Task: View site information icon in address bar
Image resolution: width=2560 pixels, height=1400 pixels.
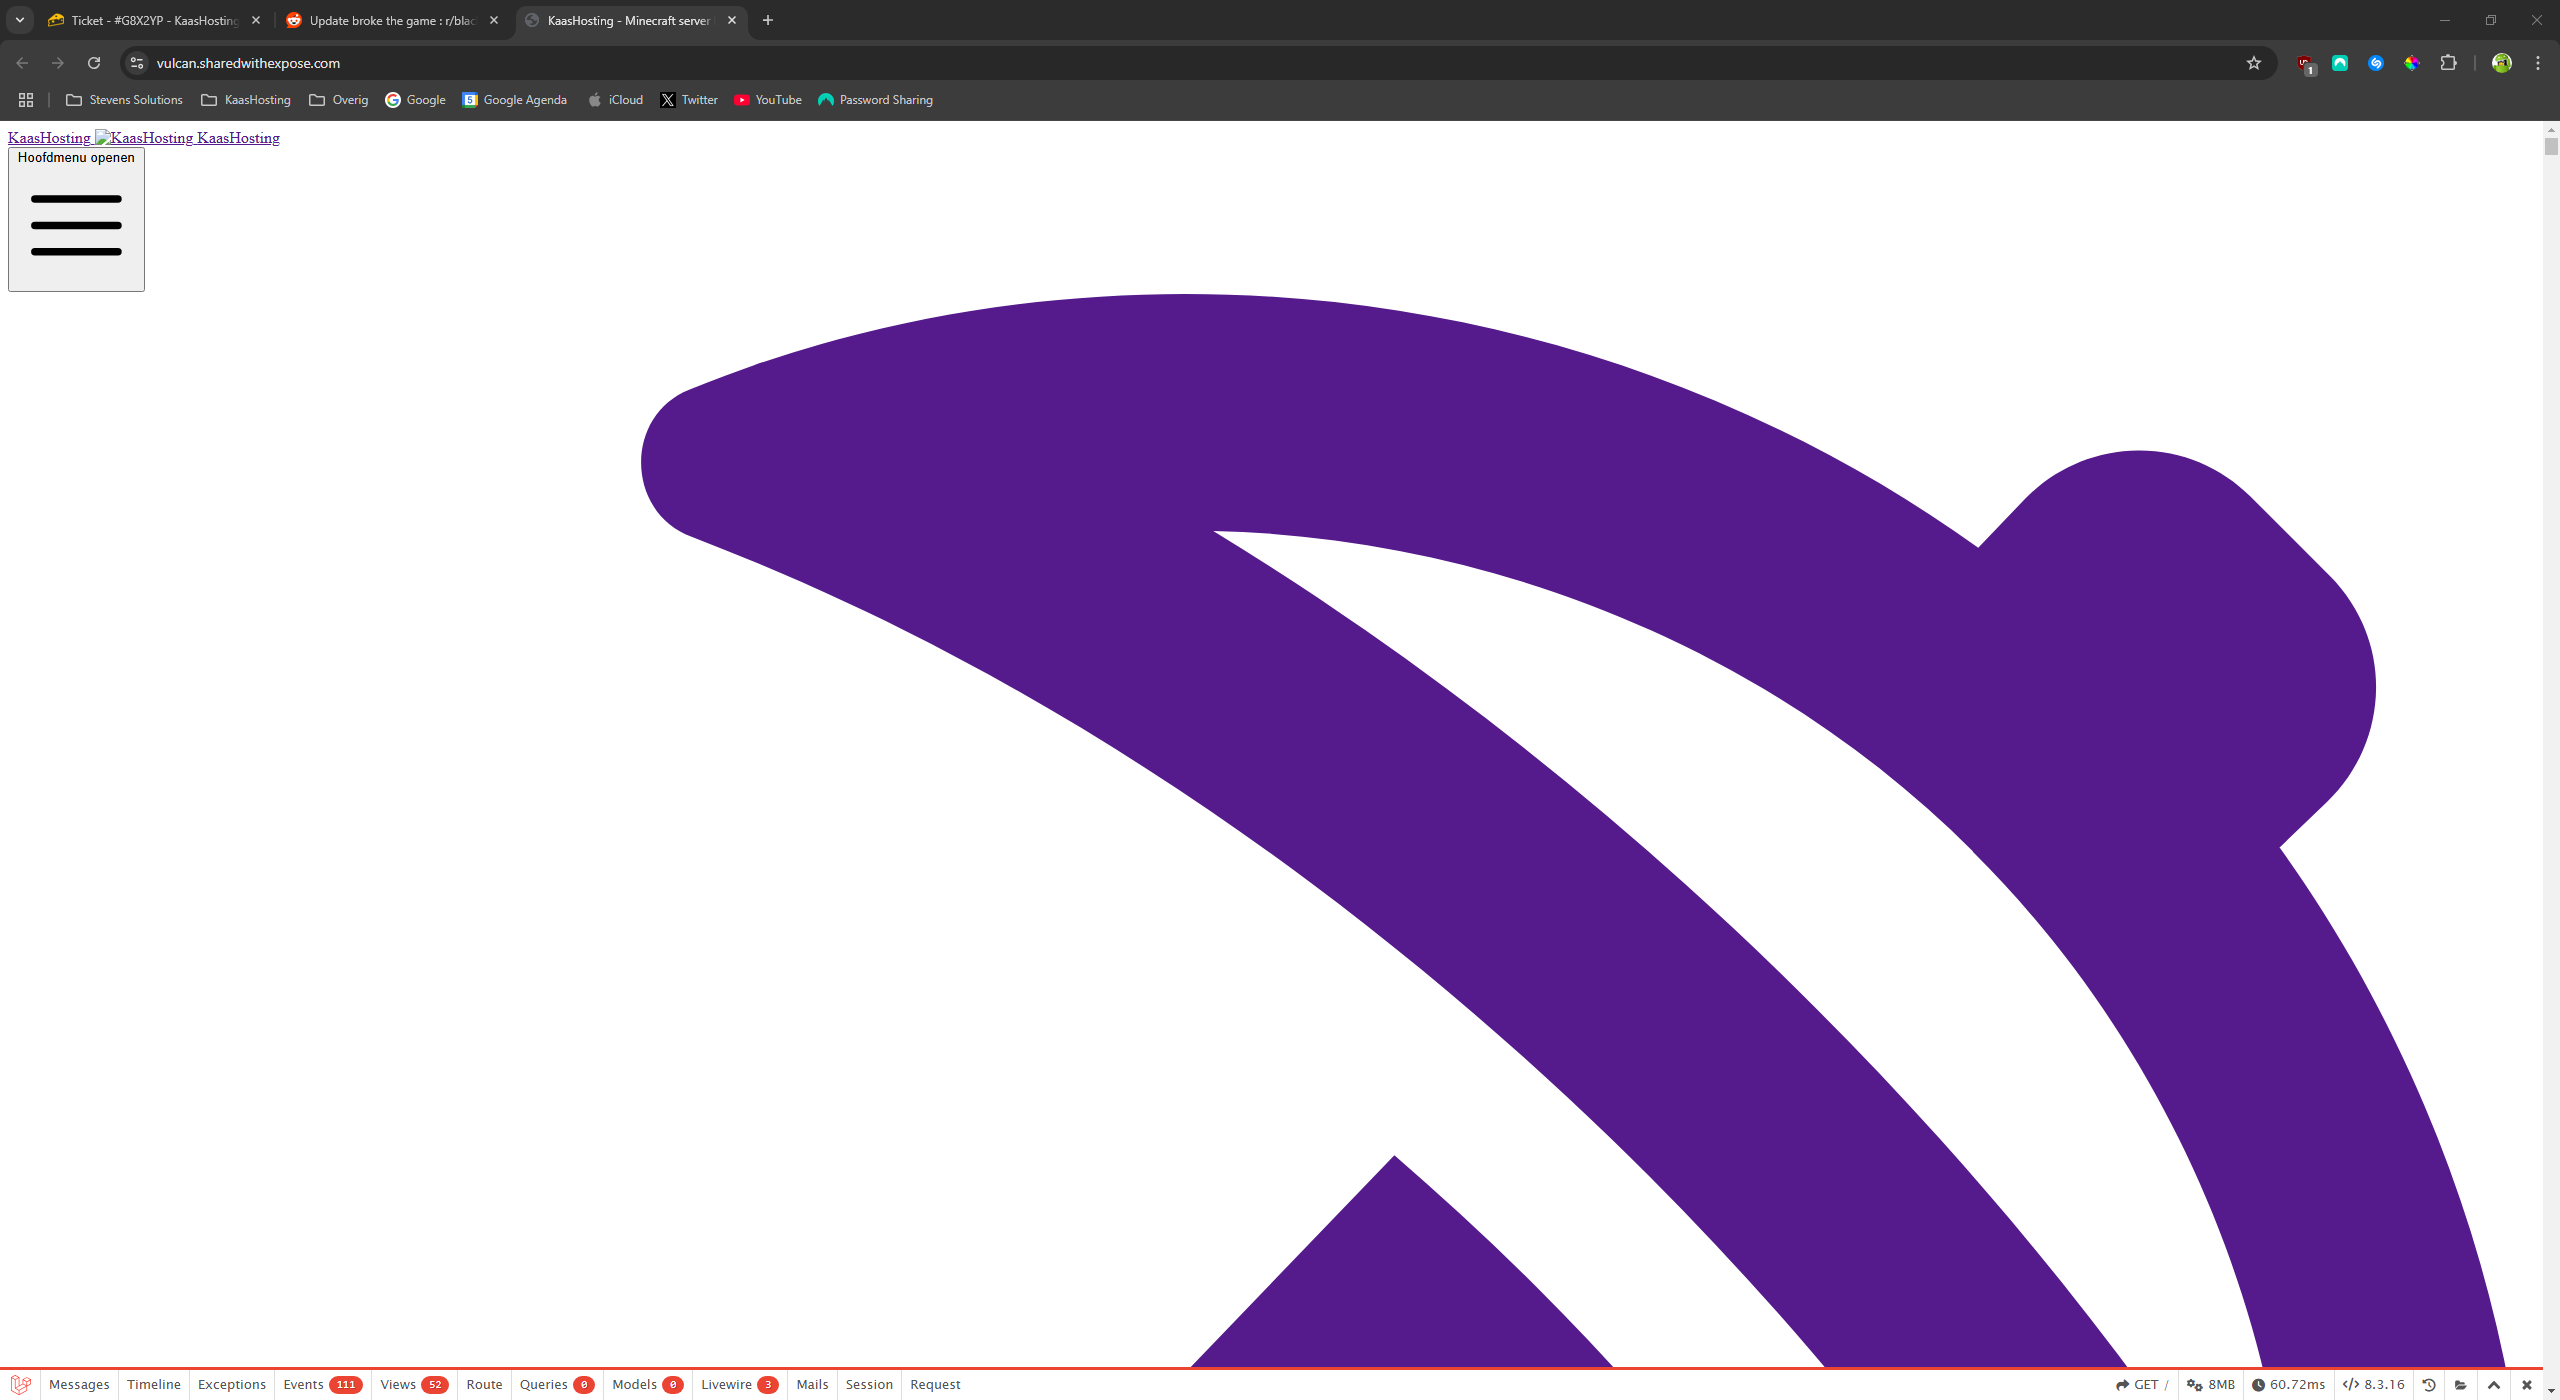Action: tap(138, 63)
